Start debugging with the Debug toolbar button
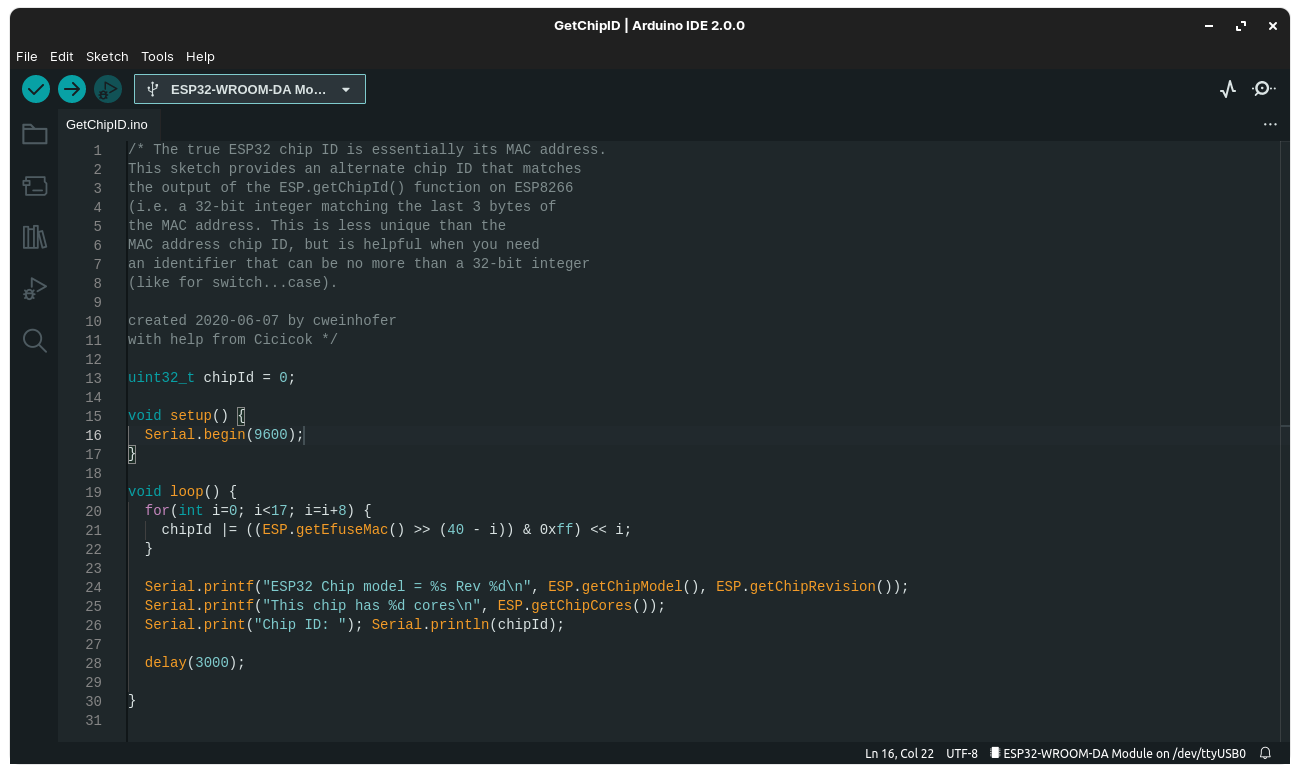 point(108,89)
